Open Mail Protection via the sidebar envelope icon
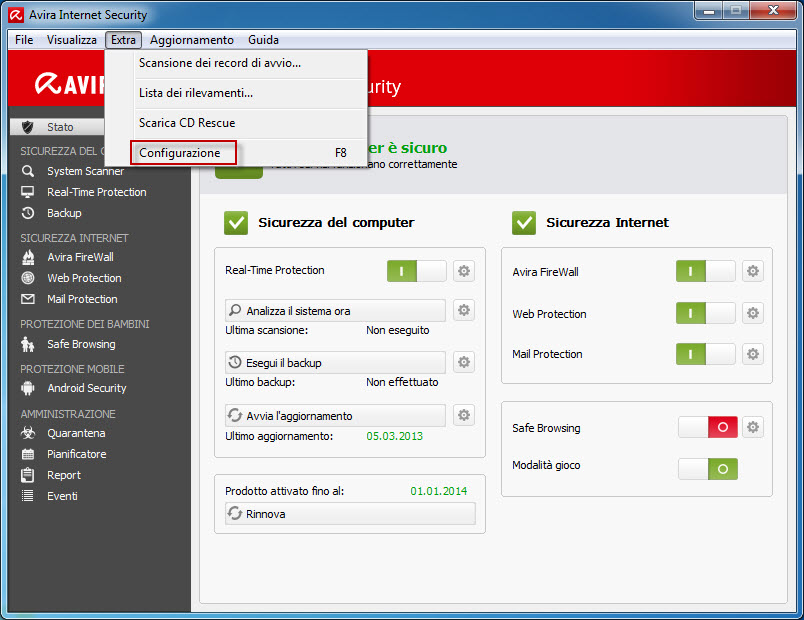This screenshot has height=620, width=804. [28, 299]
